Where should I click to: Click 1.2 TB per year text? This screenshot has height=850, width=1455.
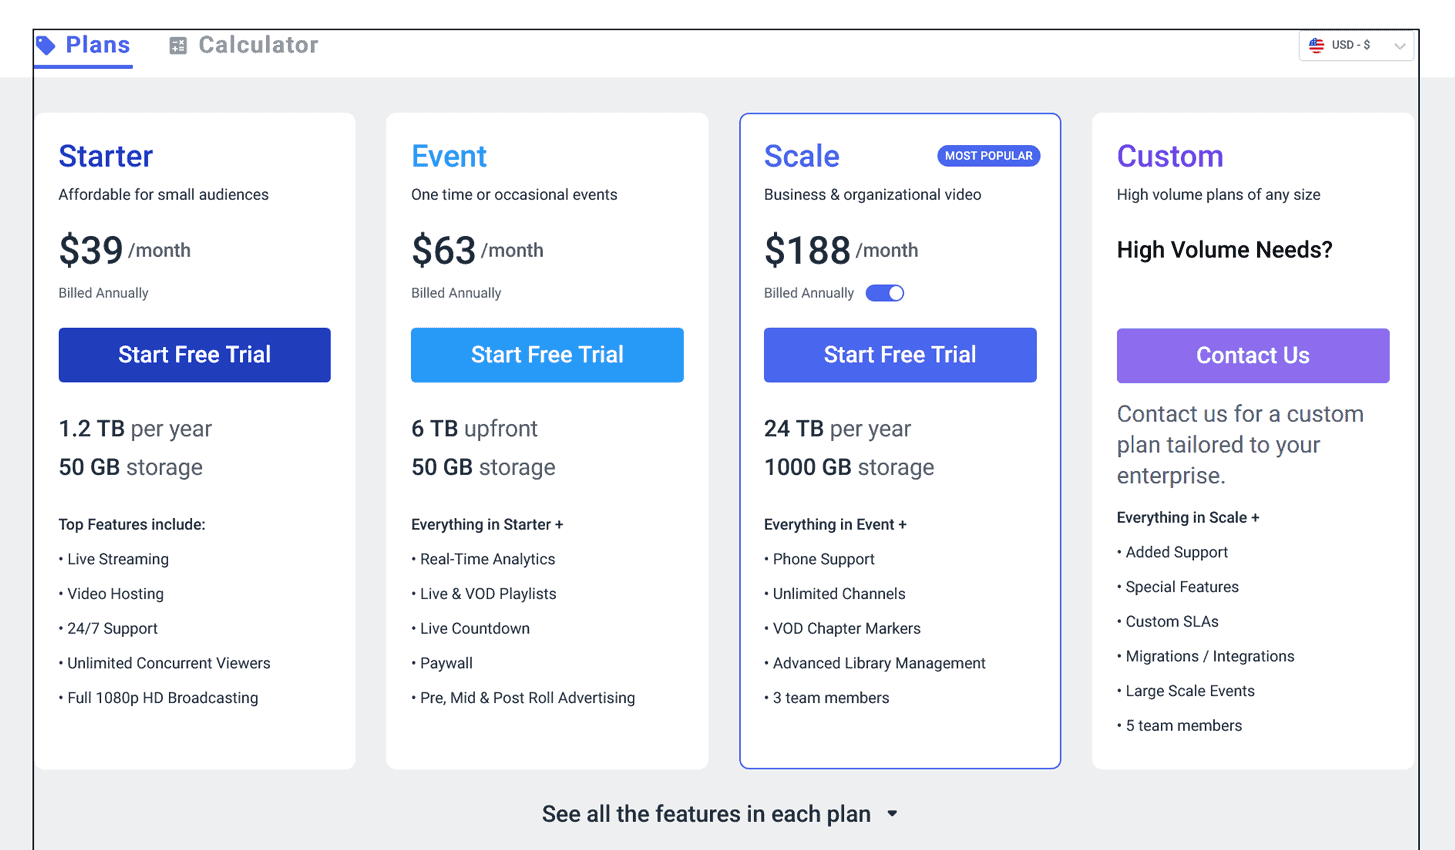[x=135, y=429]
